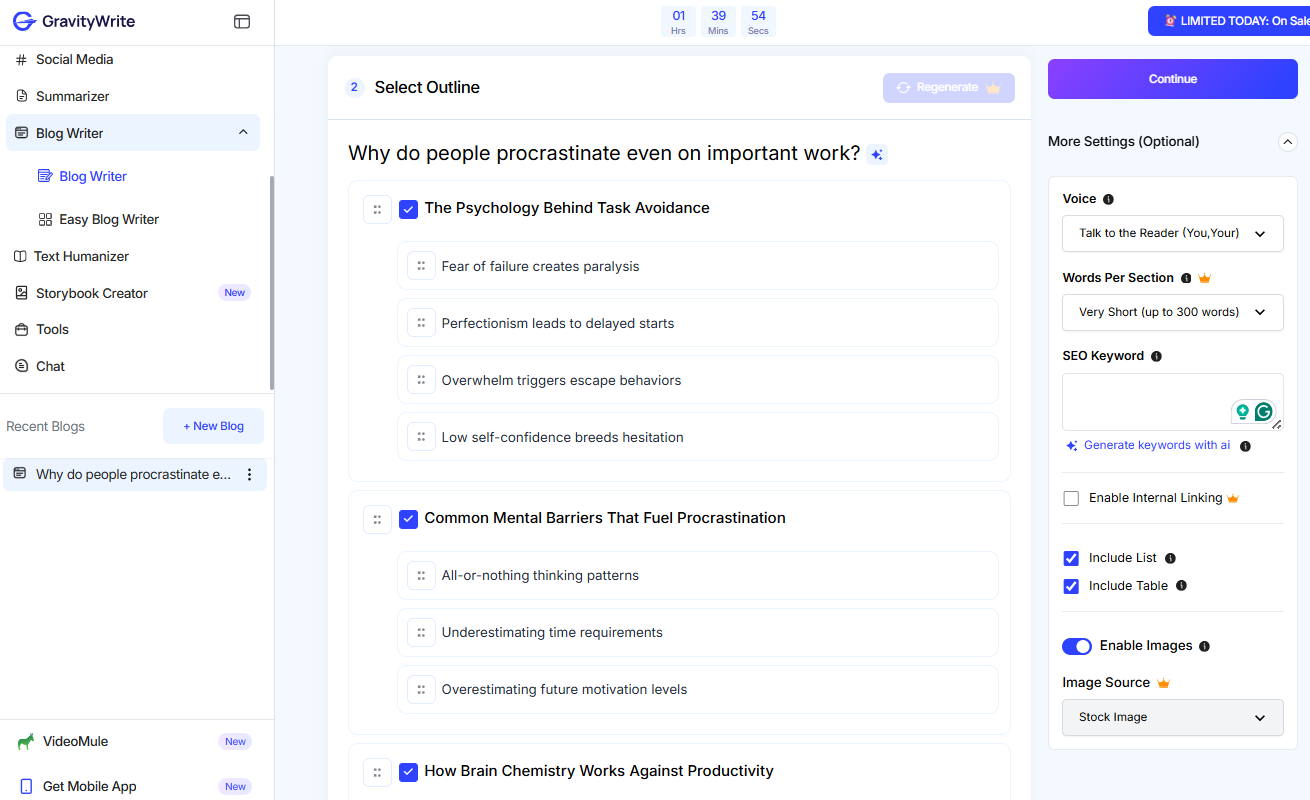Collapse the sidebar with the panel icon
The image size is (1310, 800).
tap(241, 20)
